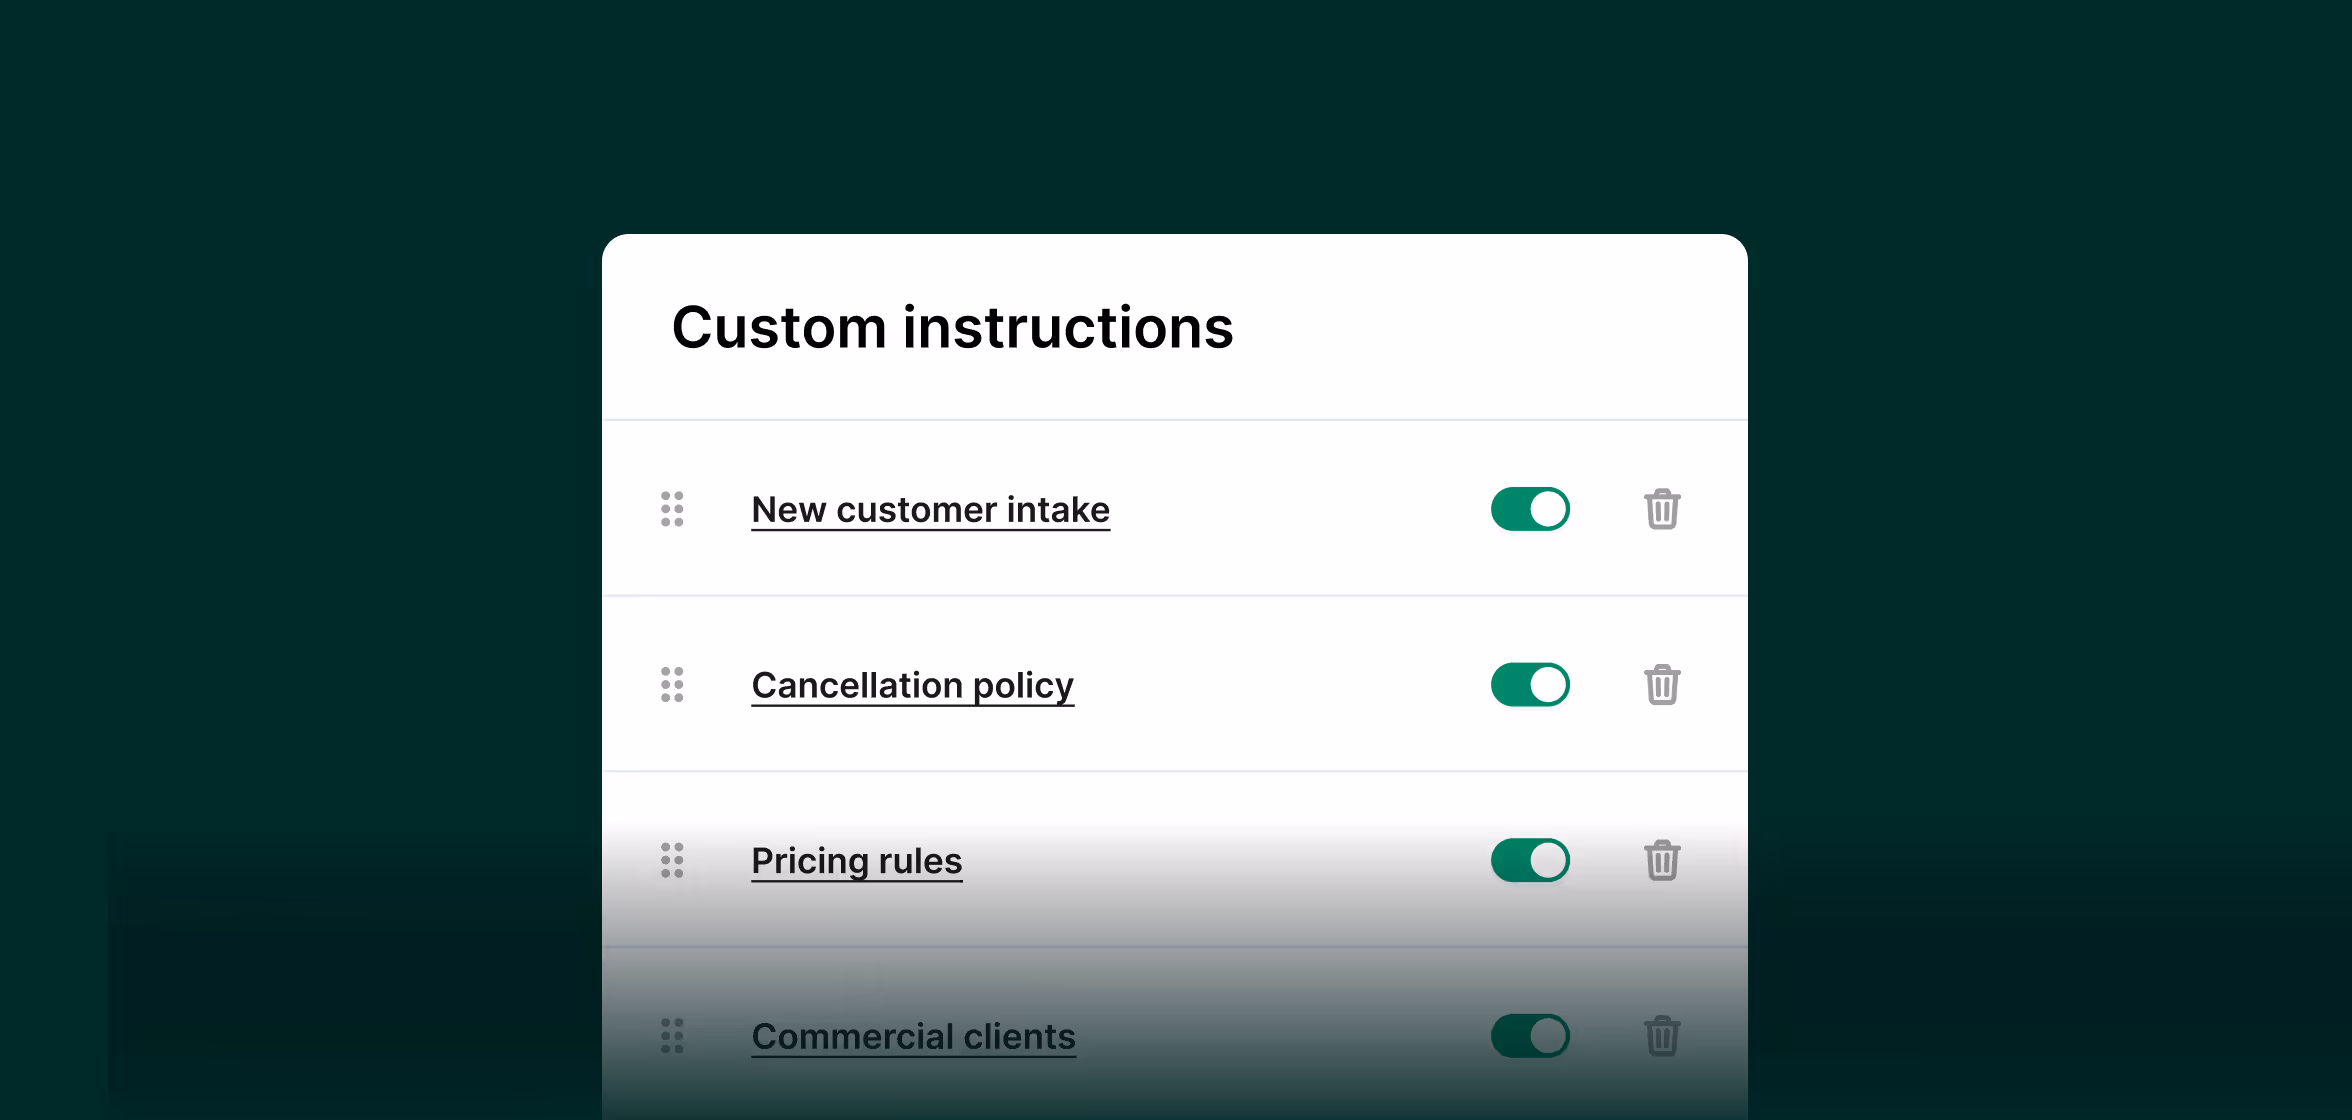Disable the New customer intake toggle

tap(1530, 509)
